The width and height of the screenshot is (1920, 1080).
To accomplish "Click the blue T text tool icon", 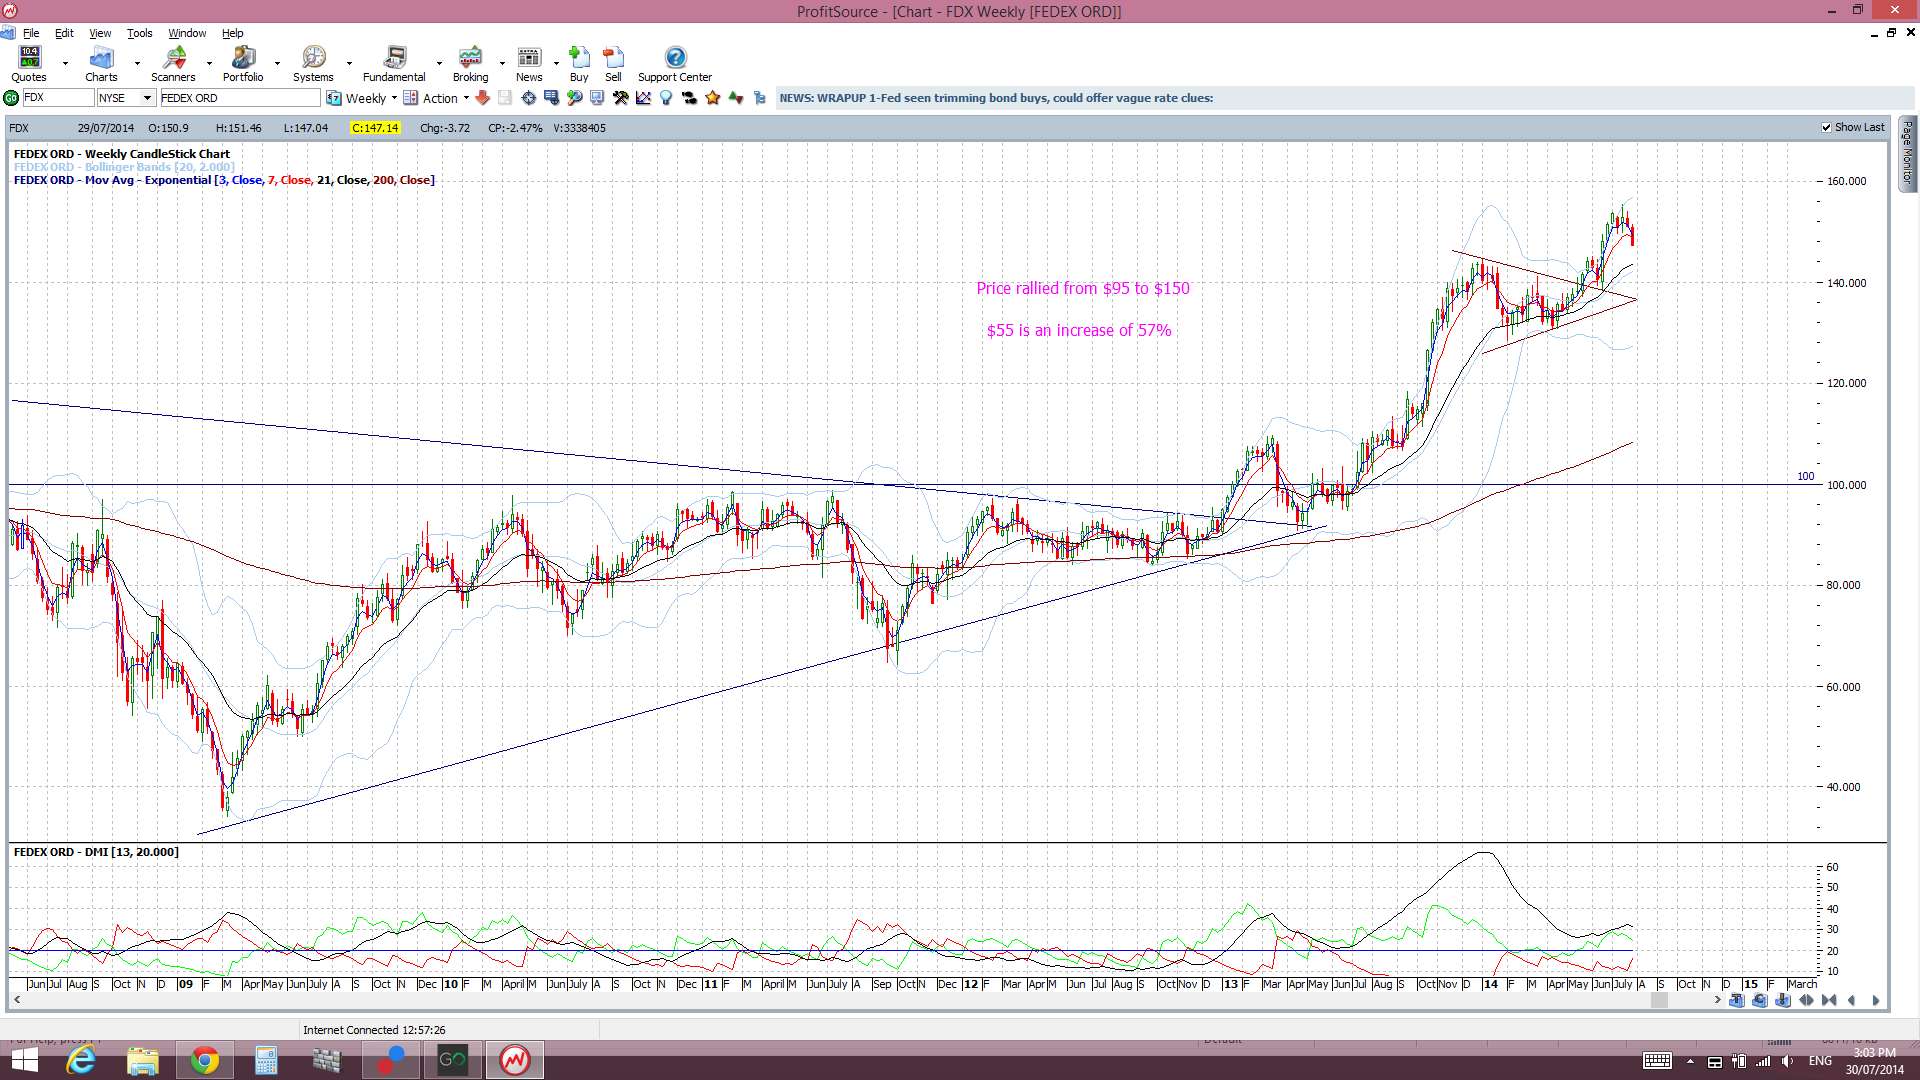I will tap(1737, 1000).
